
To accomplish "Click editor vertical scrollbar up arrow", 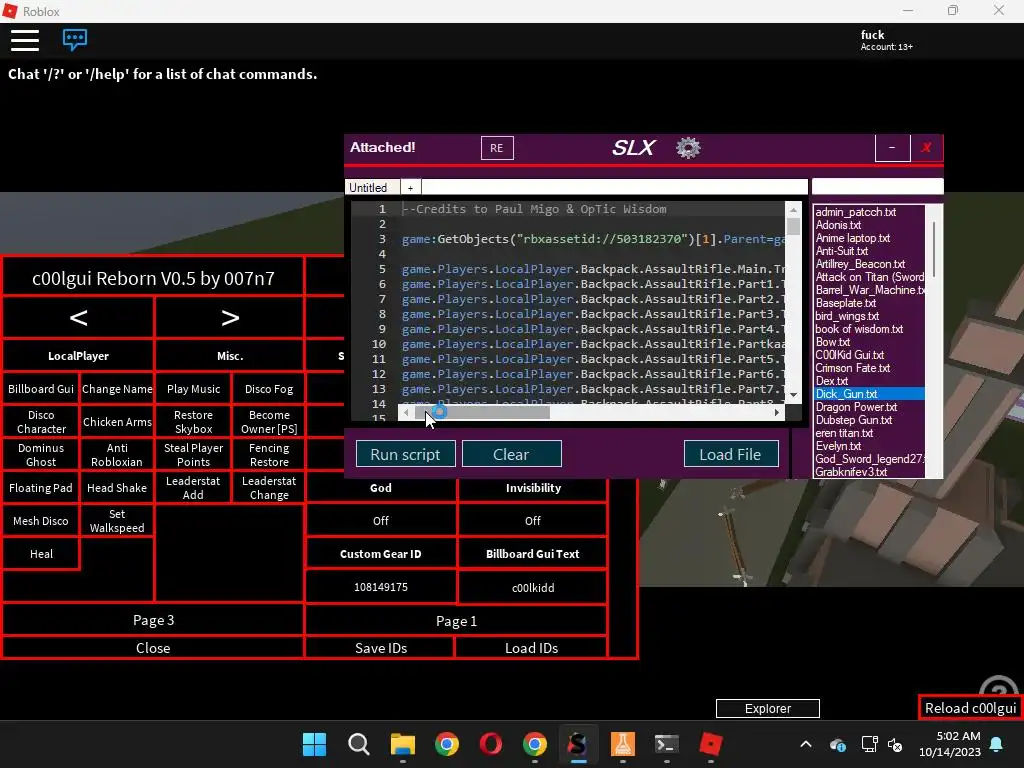I will pyautogui.click(x=793, y=210).
